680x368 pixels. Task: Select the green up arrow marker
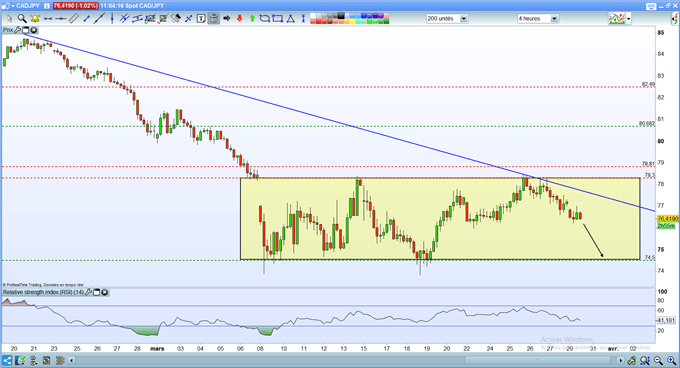(x=252, y=19)
